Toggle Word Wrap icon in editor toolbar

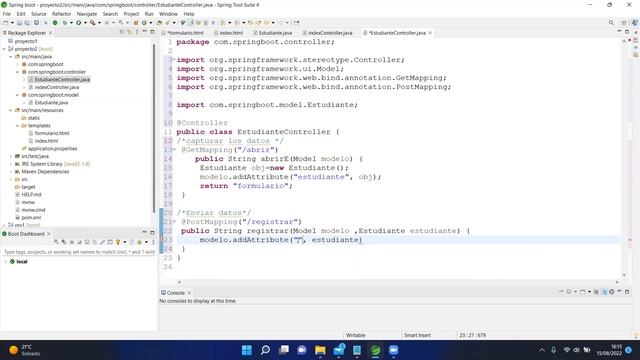pos(198,23)
